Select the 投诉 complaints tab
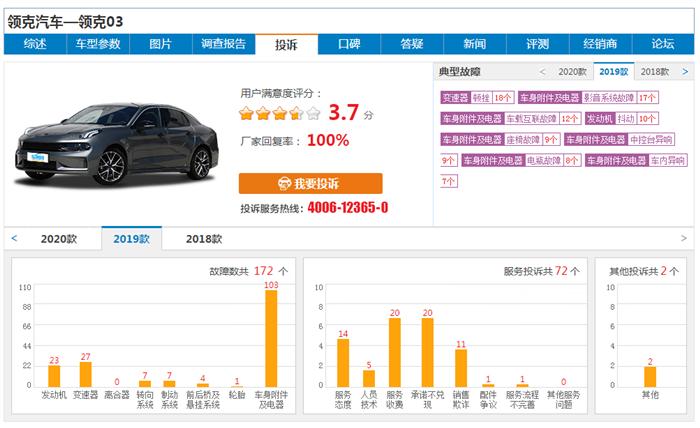This screenshot has height=428, width=700. 286,45
